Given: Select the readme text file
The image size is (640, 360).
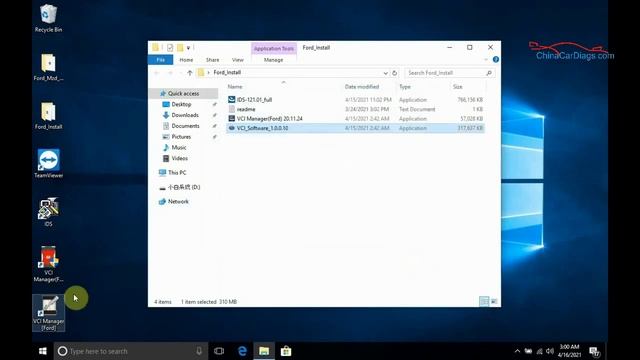Looking at the screenshot, I should tap(355, 109).
